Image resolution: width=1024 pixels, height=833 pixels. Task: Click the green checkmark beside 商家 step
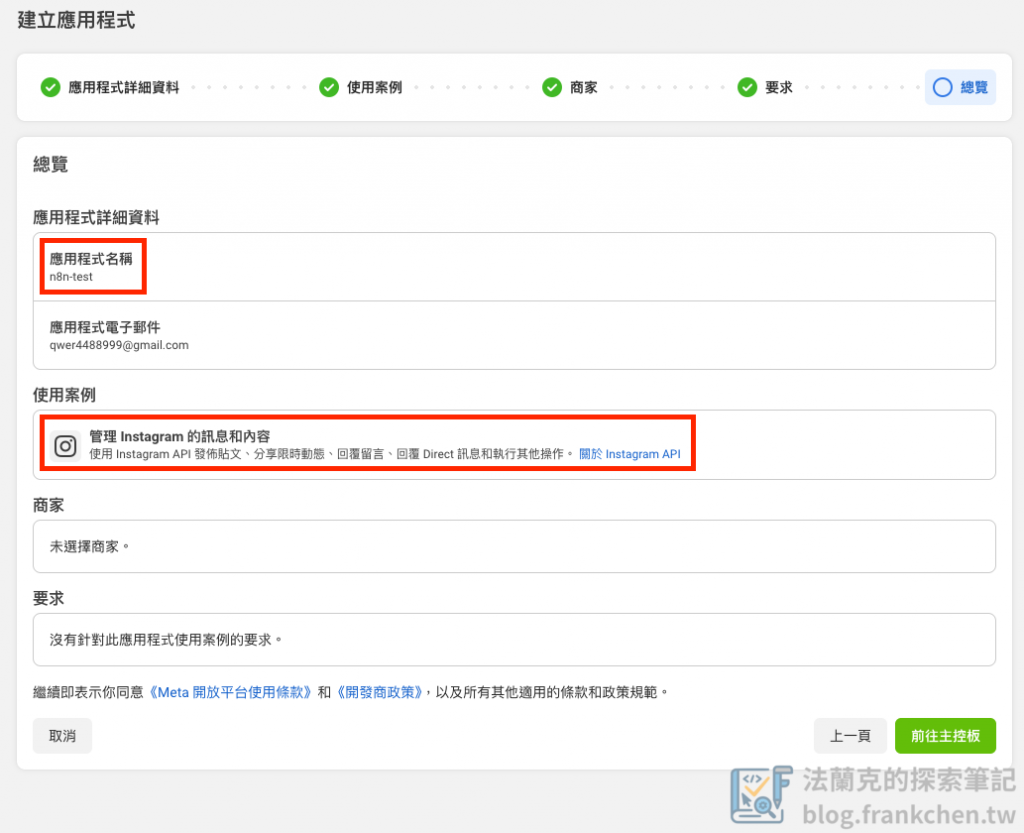pos(552,87)
